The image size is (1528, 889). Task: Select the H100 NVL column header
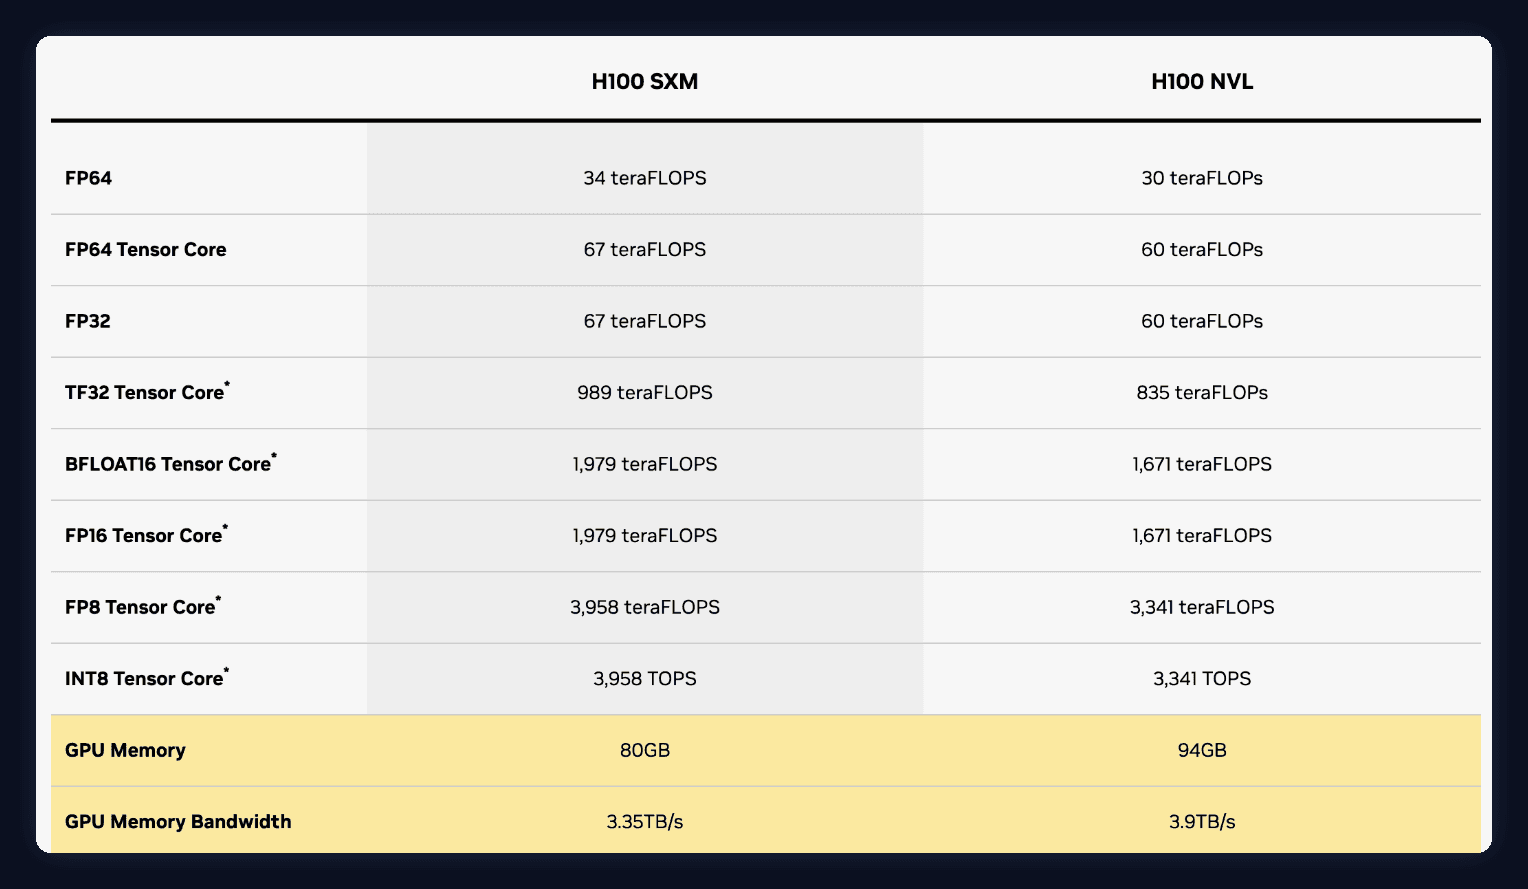coord(1202,81)
